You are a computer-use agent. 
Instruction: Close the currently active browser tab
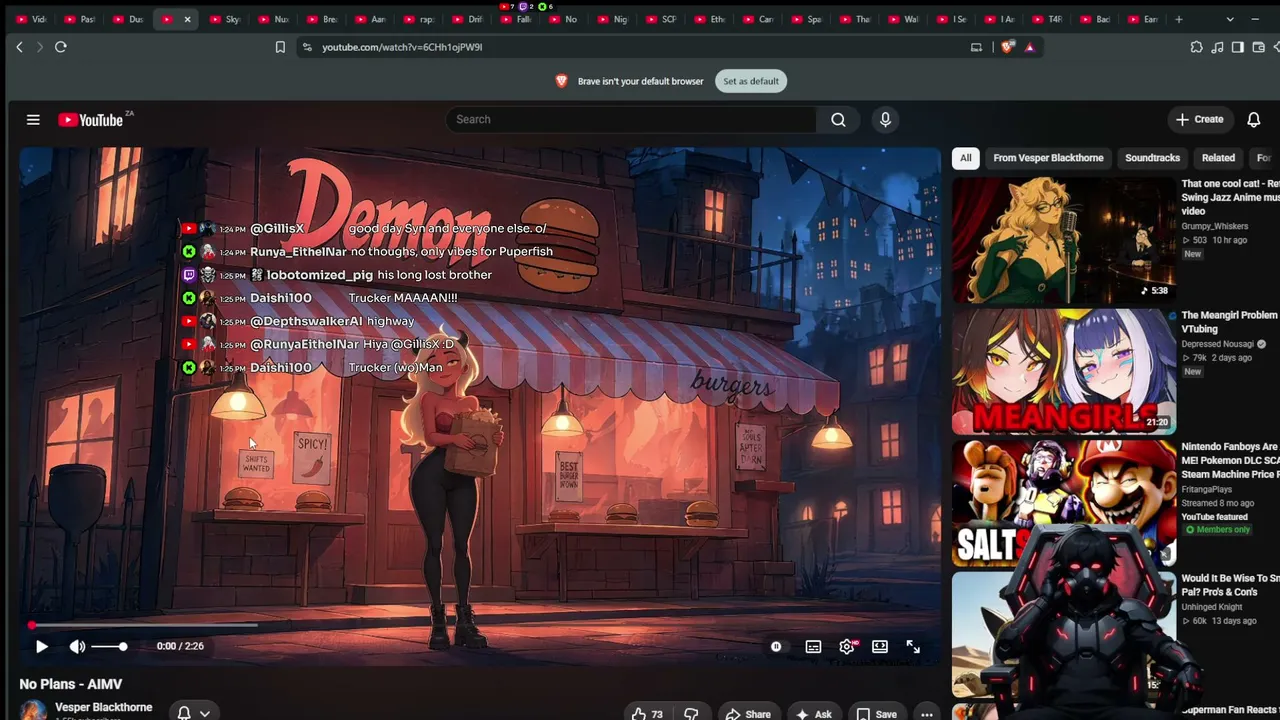point(187,19)
